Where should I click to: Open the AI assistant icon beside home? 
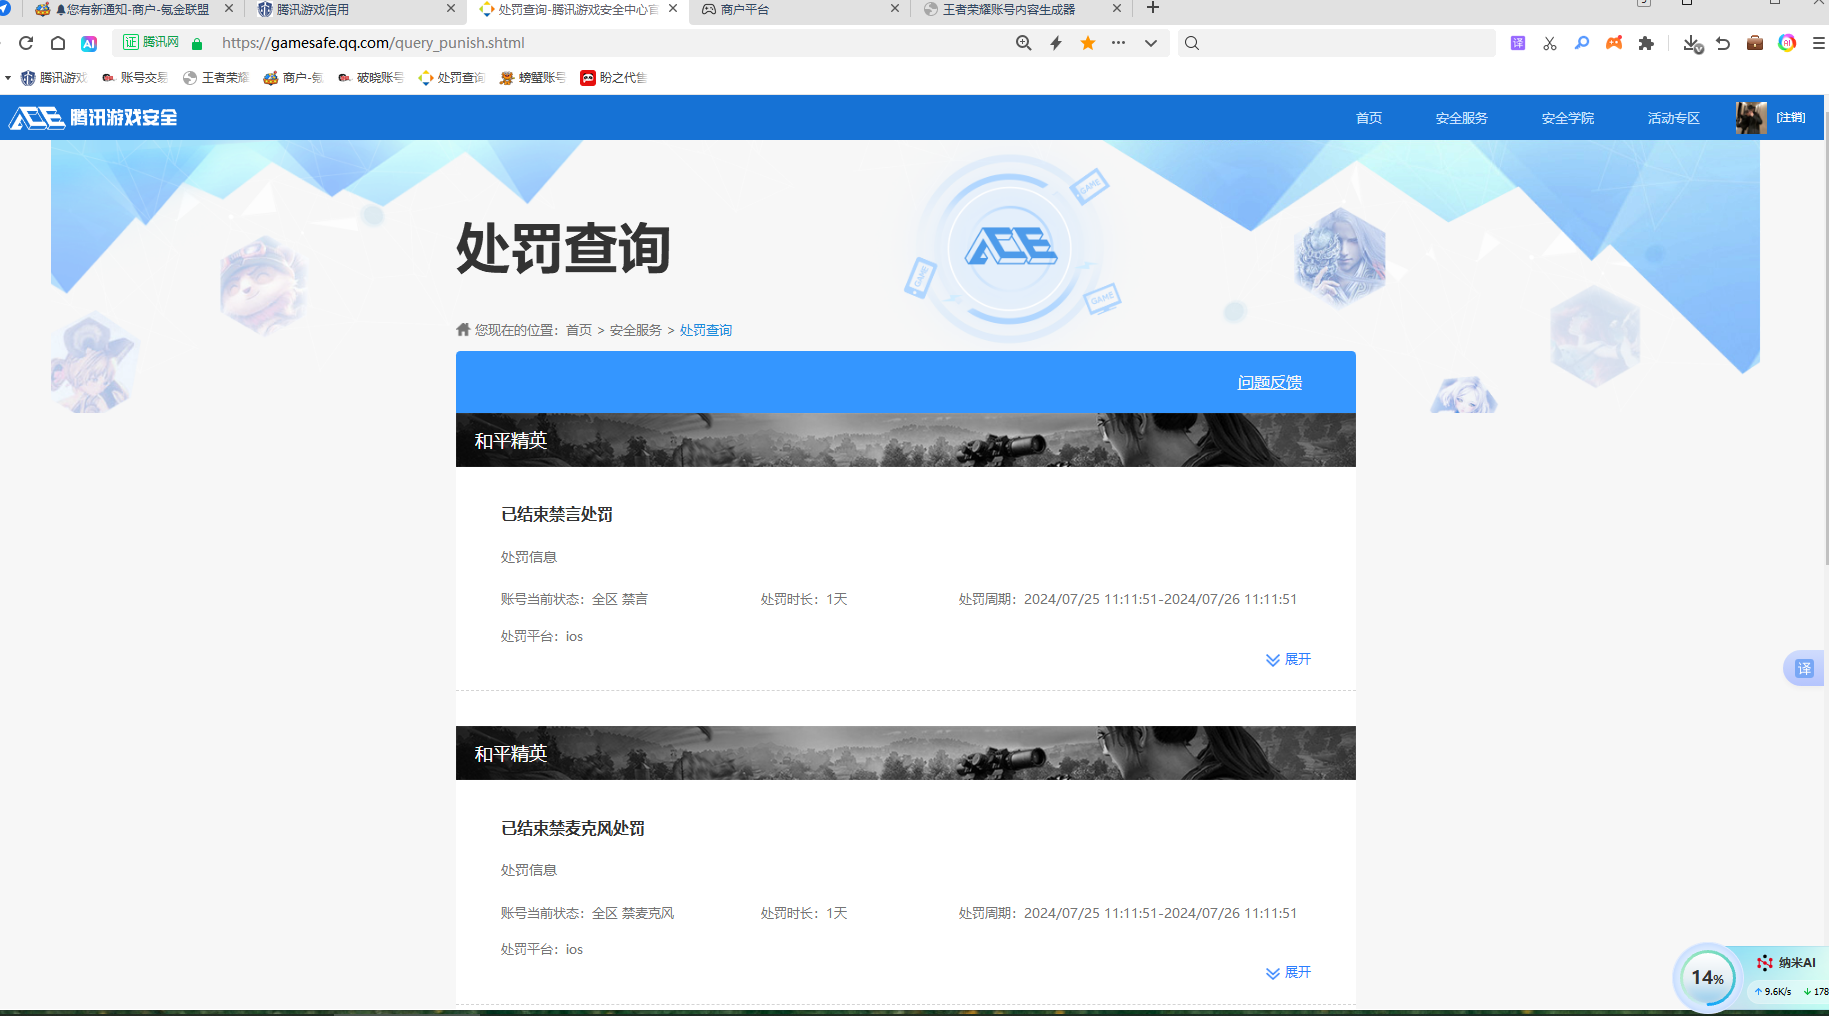[89, 43]
